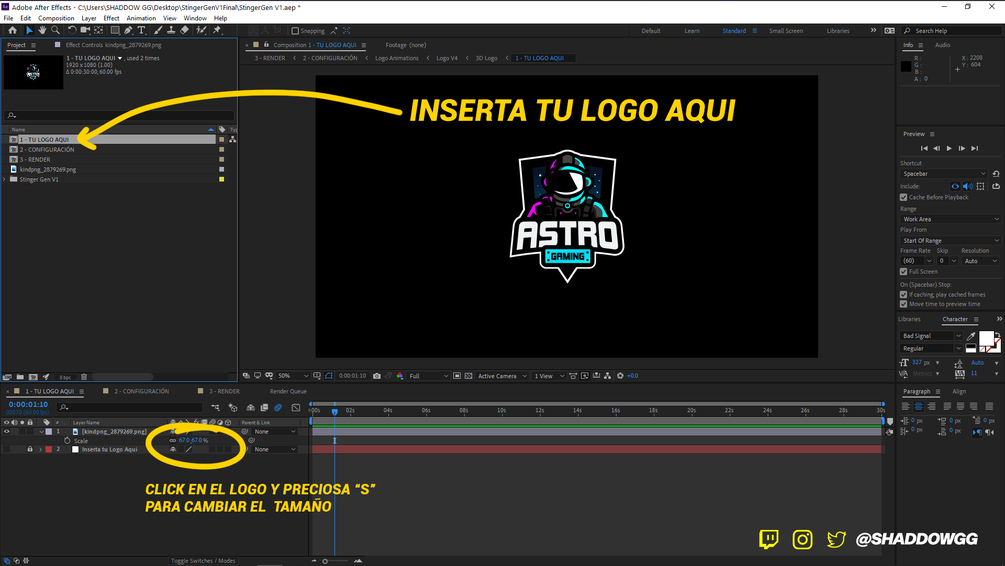The width and height of the screenshot is (1005, 566).
Task: Select the Zoom magnifier tool
Action: [x=55, y=30]
